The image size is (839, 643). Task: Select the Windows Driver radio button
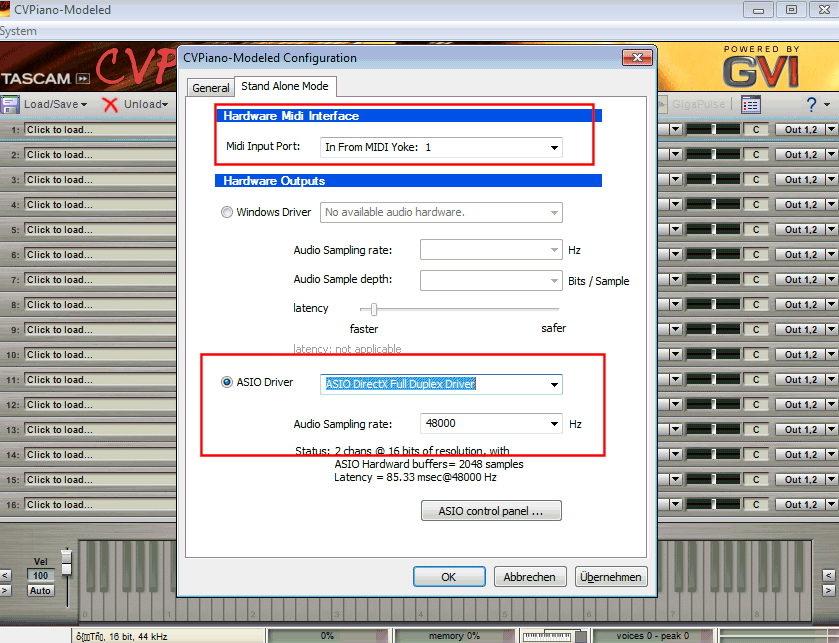point(227,212)
